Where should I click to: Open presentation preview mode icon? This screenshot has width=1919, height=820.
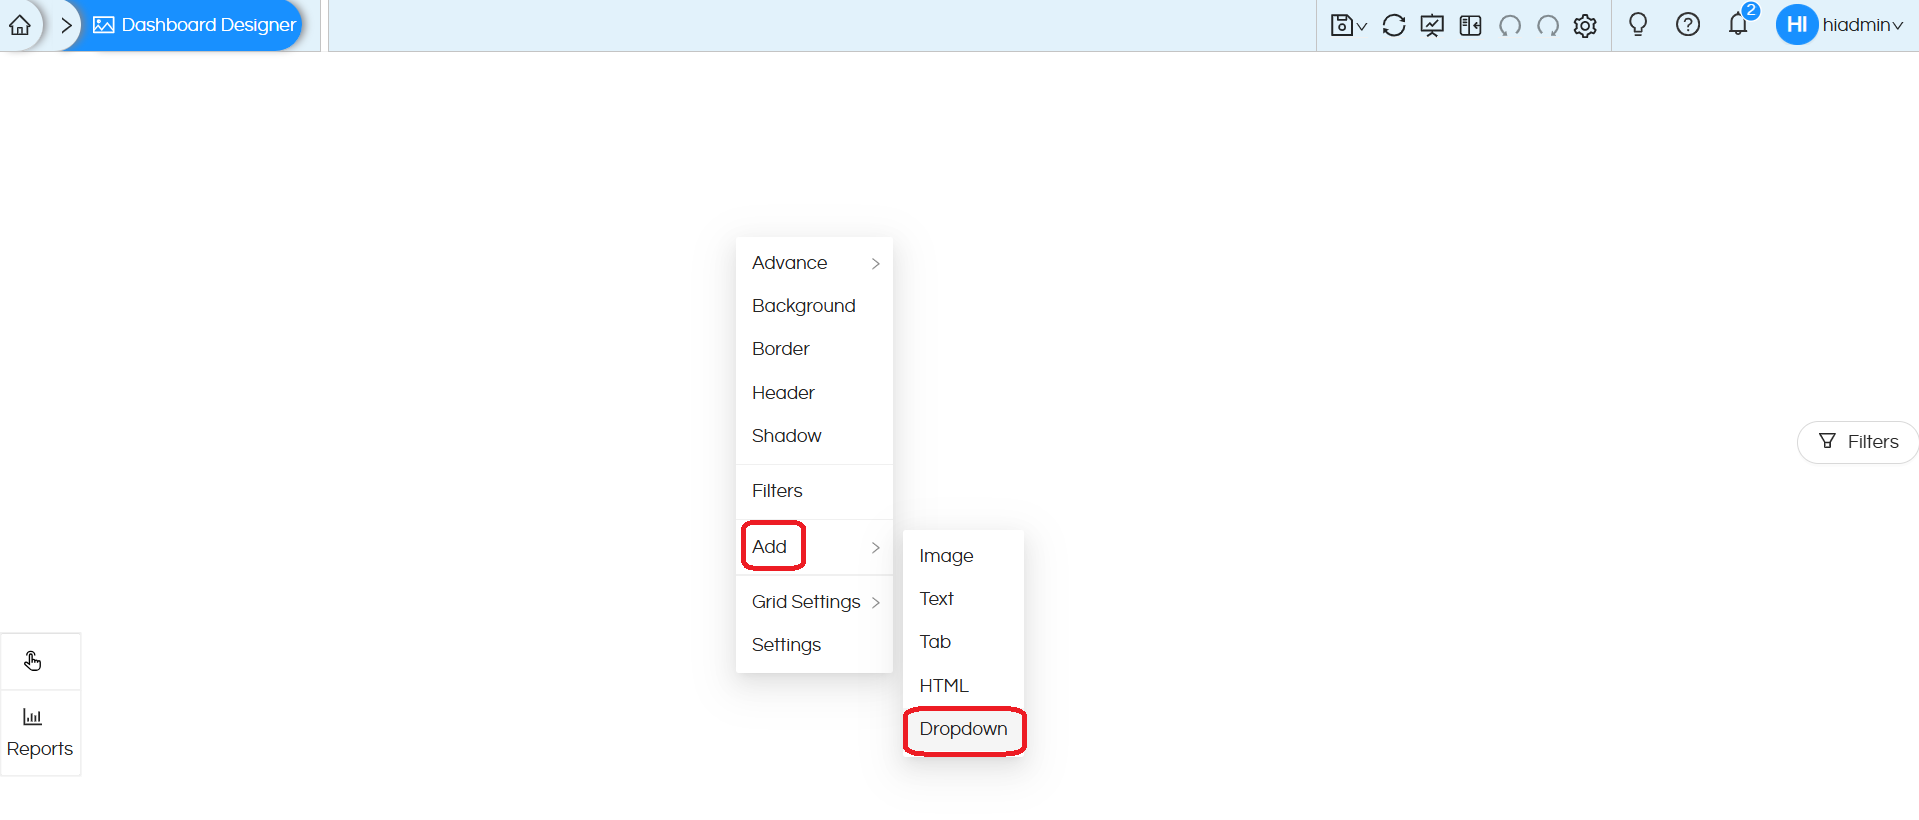click(1432, 25)
